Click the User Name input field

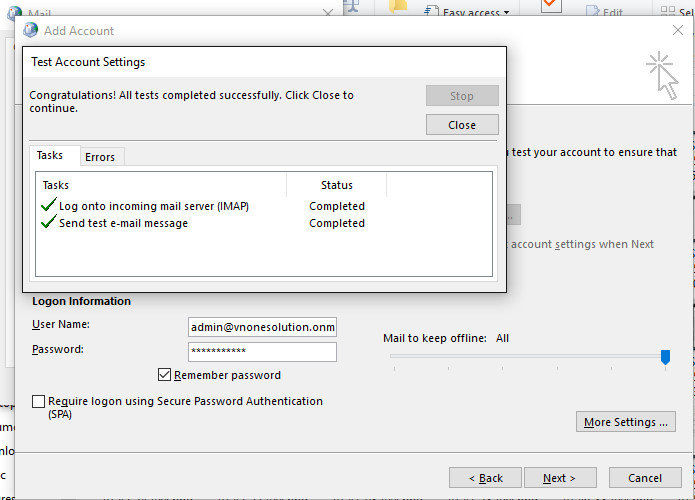pyautogui.click(x=262, y=327)
